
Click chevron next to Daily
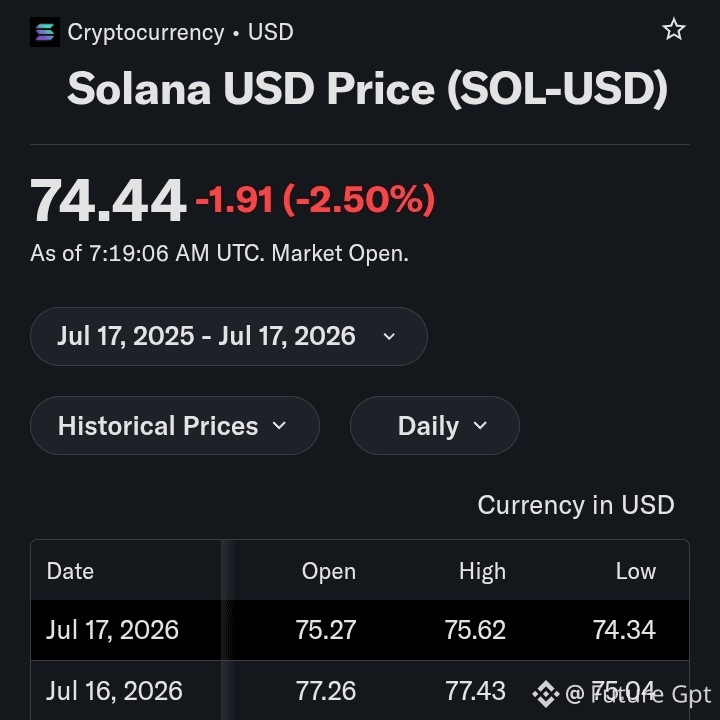480,426
